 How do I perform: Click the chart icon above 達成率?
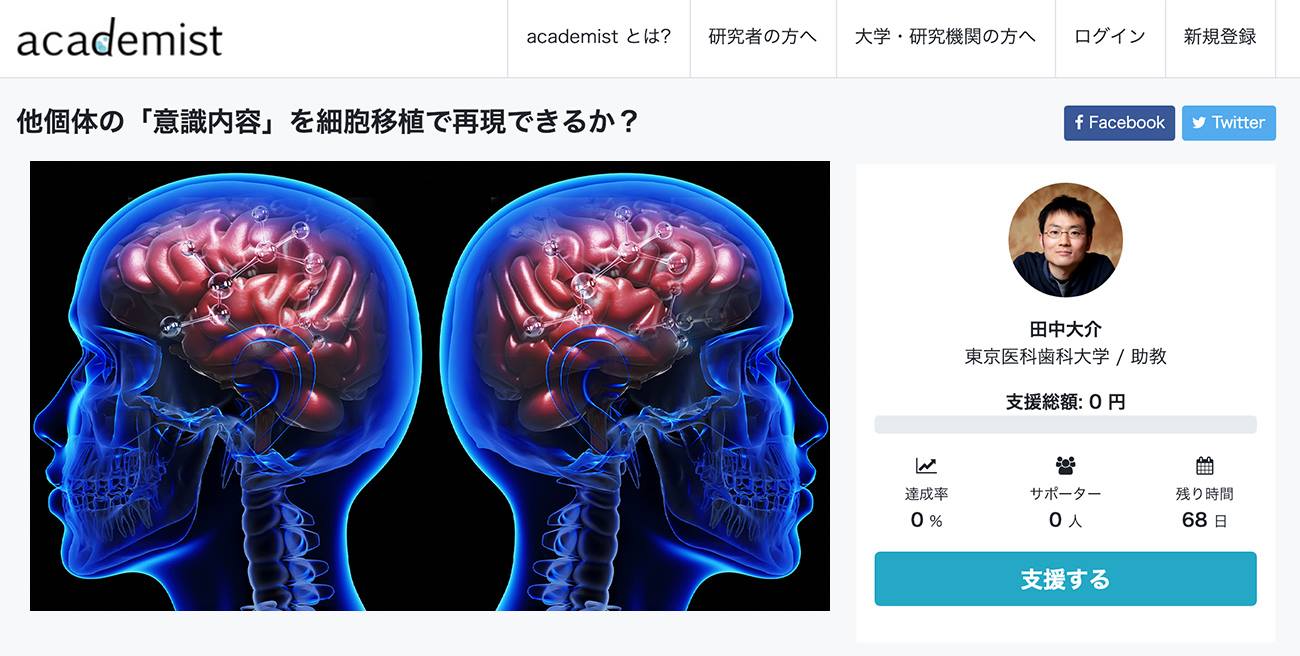926,465
